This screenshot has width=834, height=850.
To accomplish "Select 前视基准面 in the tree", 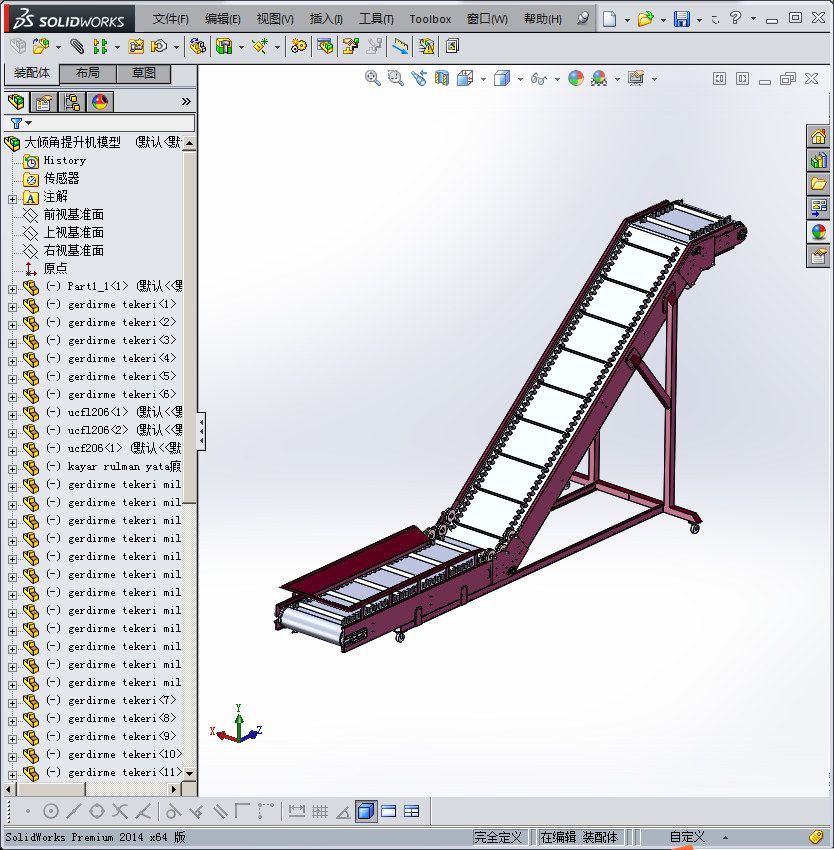I will (73, 215).
